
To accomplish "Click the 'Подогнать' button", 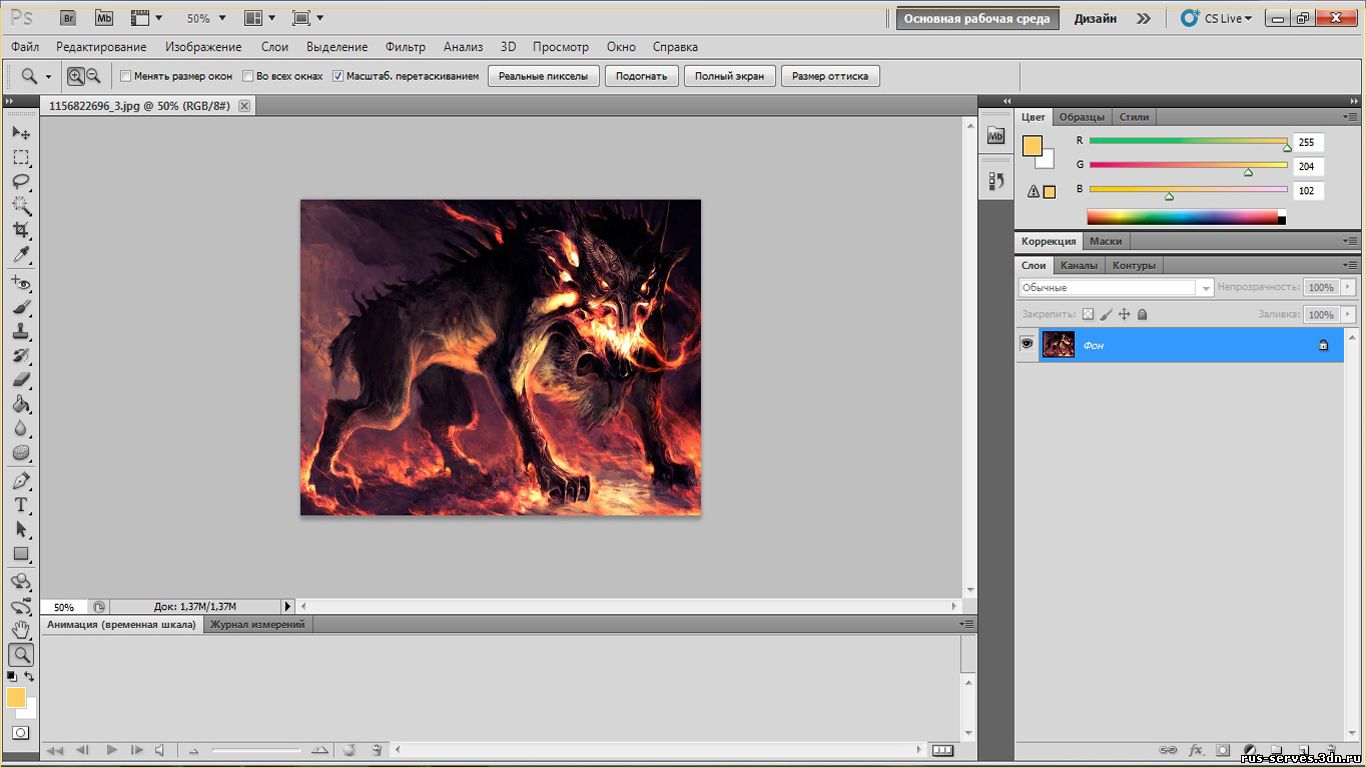I will (642, 76).
